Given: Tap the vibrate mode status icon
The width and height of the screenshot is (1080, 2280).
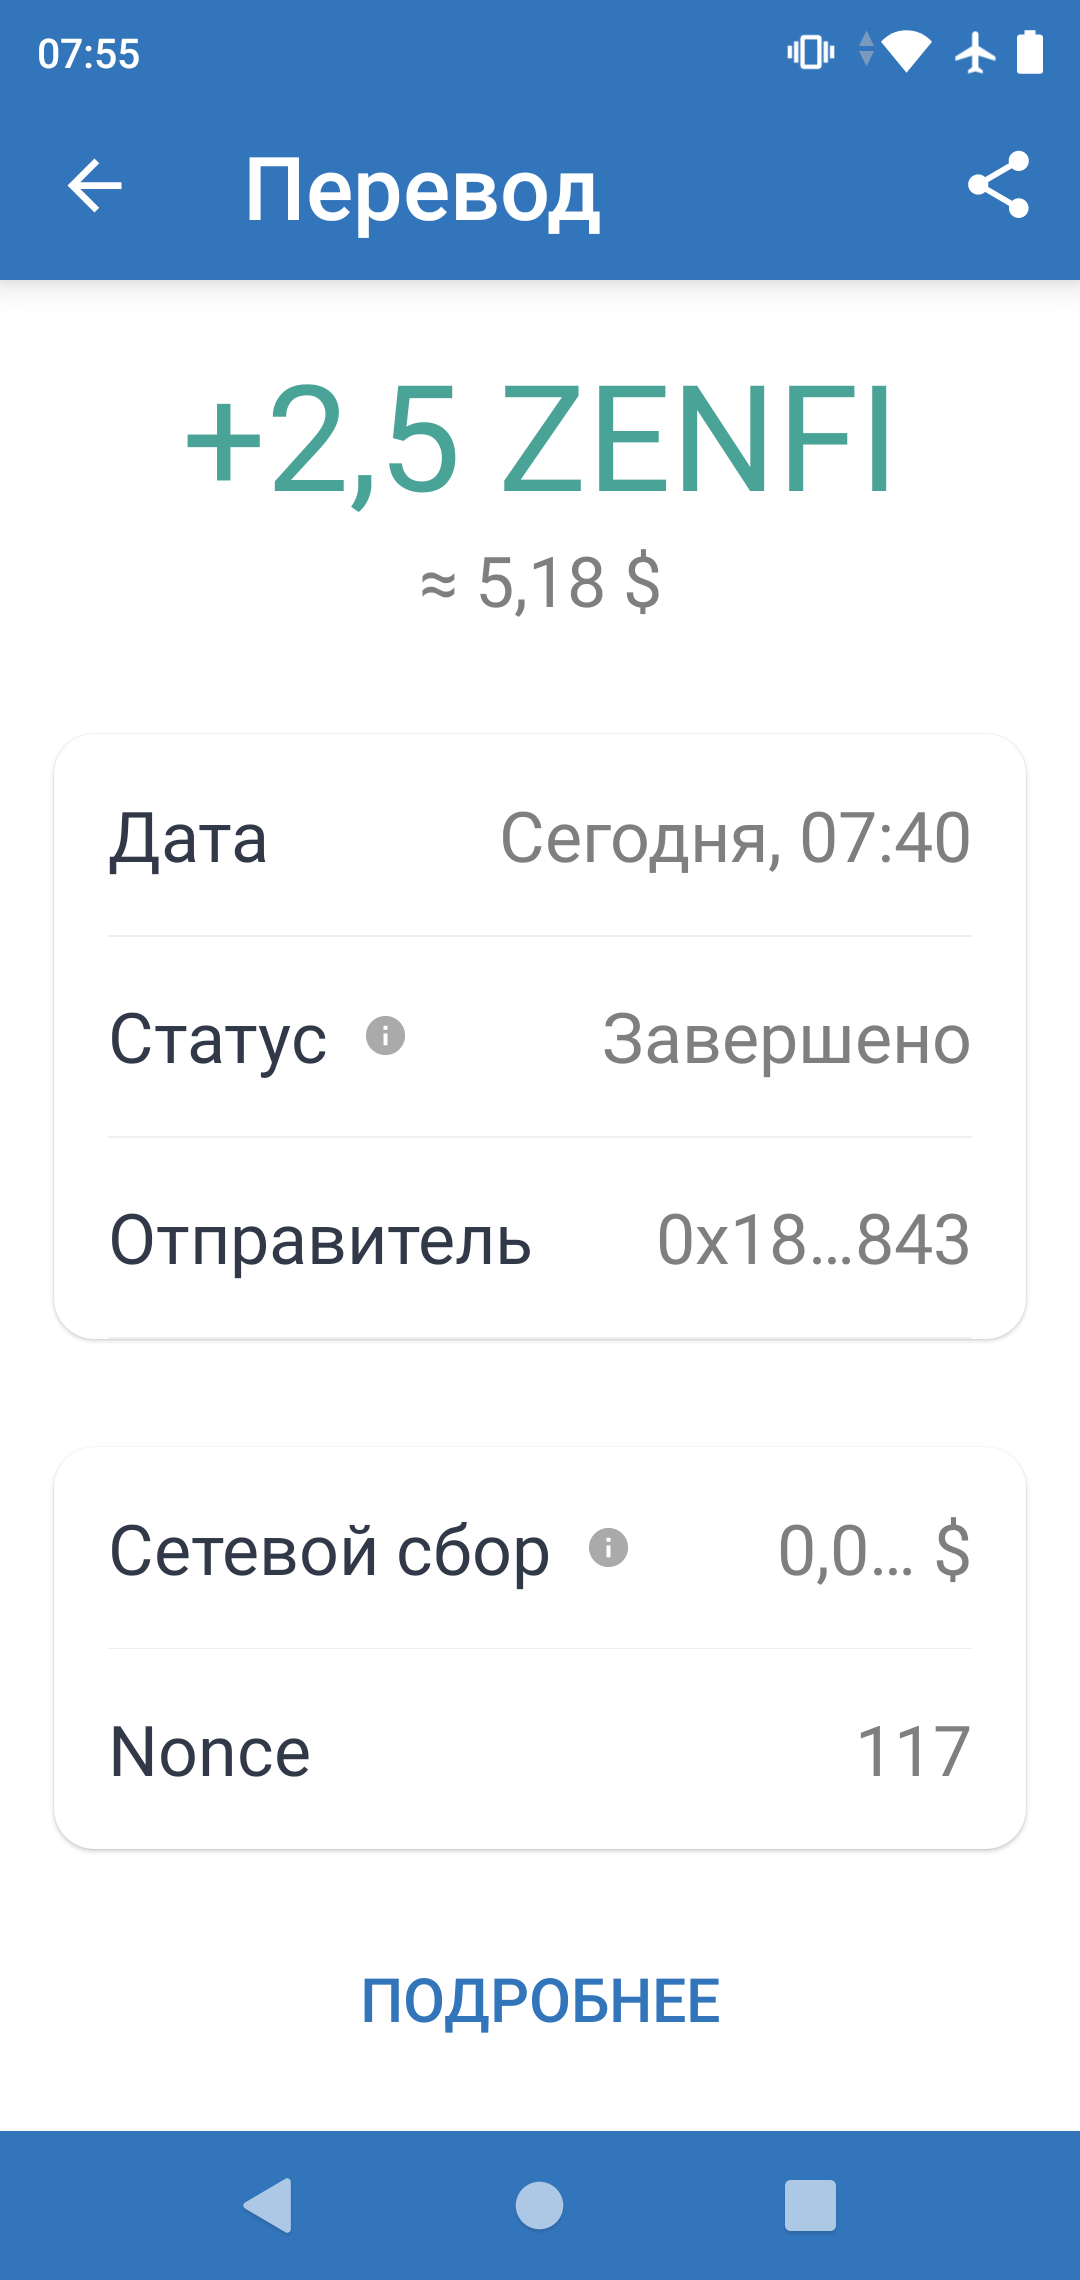Looking at the screenshot, I should pos(811,52).
